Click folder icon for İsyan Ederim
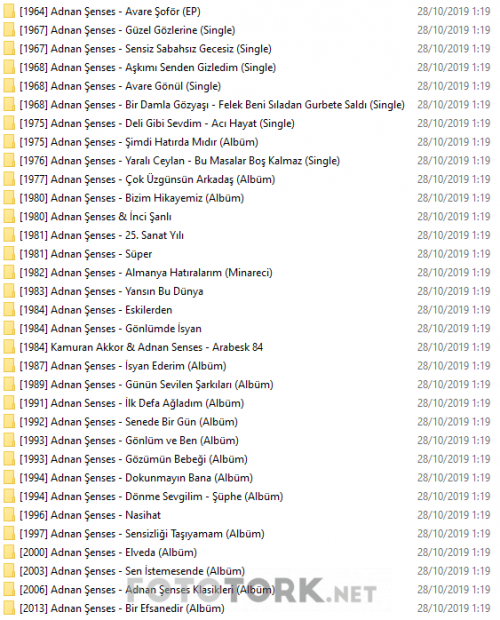 click(9, 366)
